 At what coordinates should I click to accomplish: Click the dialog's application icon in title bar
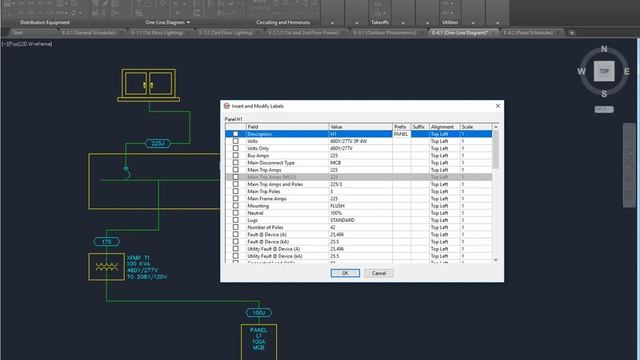(x=227, y=106)
